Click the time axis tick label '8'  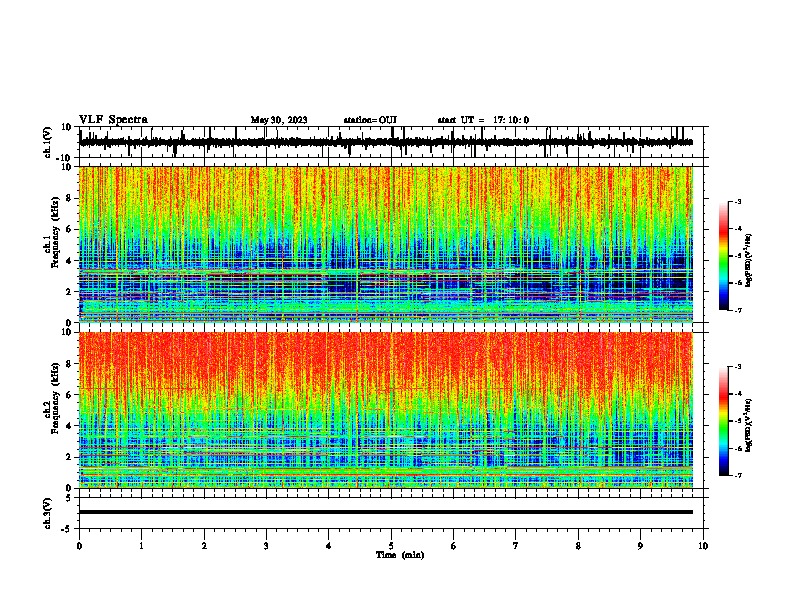click(x=578, y=546)
